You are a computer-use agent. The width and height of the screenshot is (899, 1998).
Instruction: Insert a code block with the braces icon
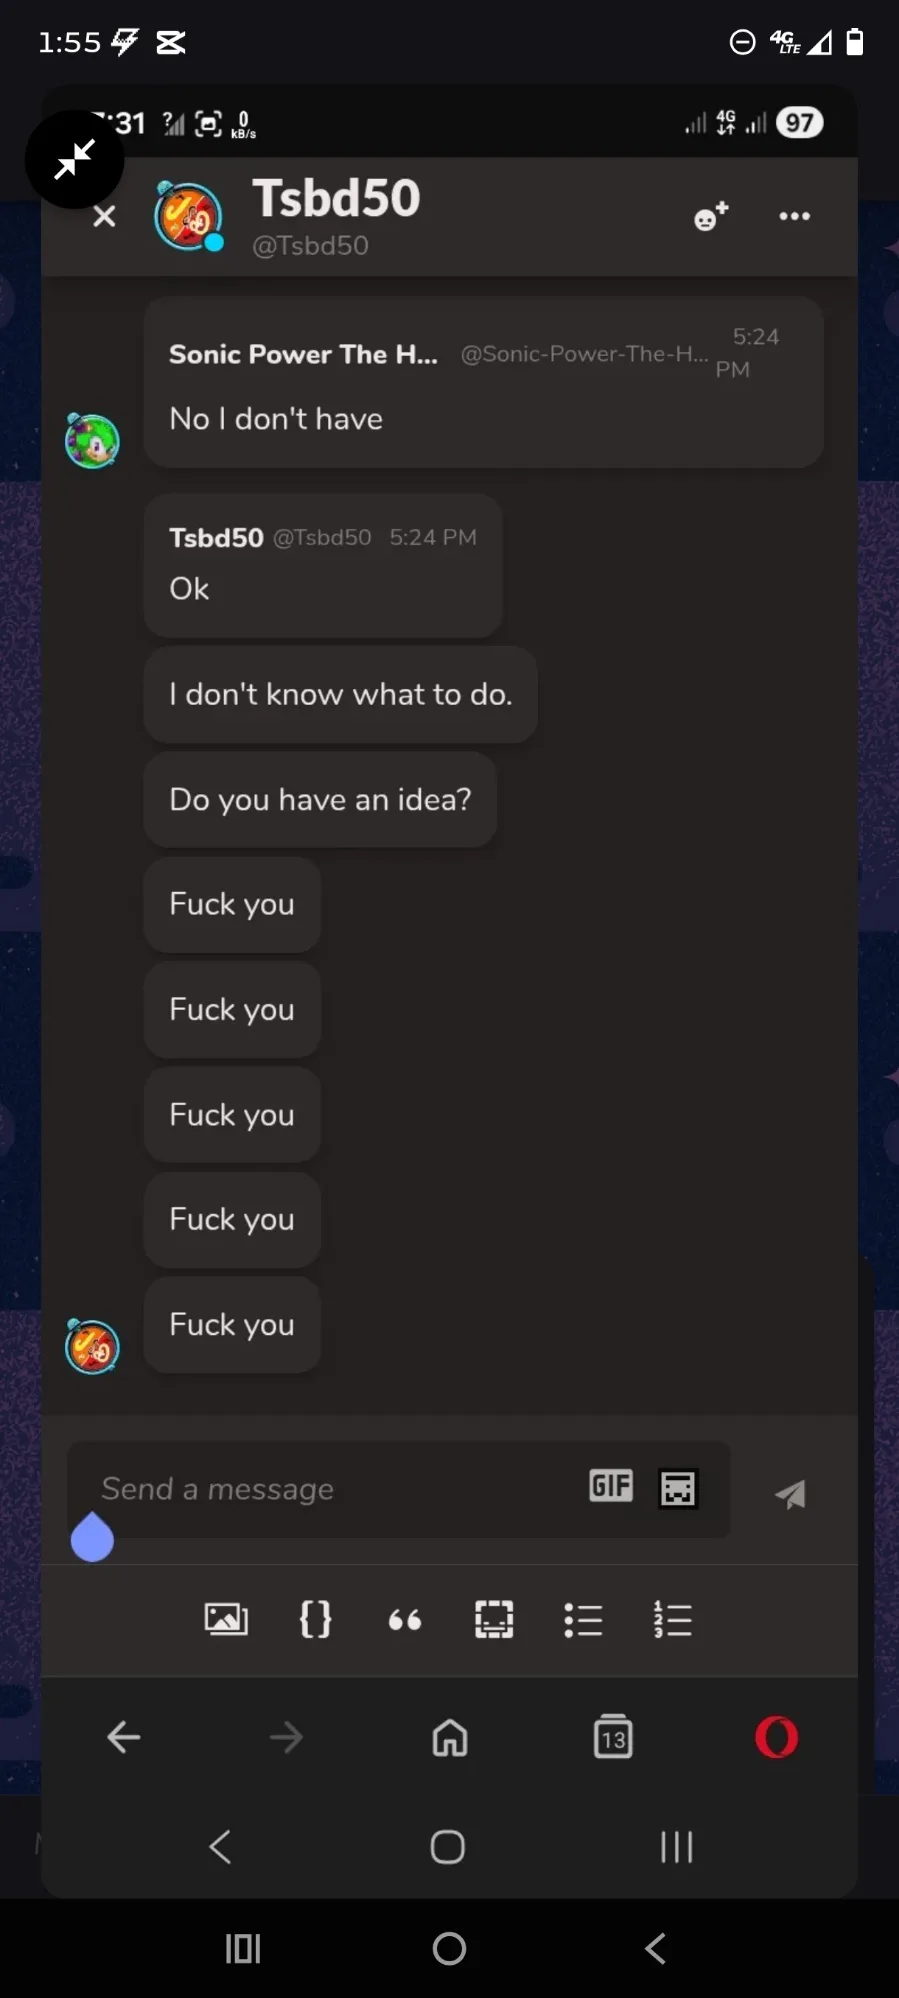click(x=315, y=1619)
